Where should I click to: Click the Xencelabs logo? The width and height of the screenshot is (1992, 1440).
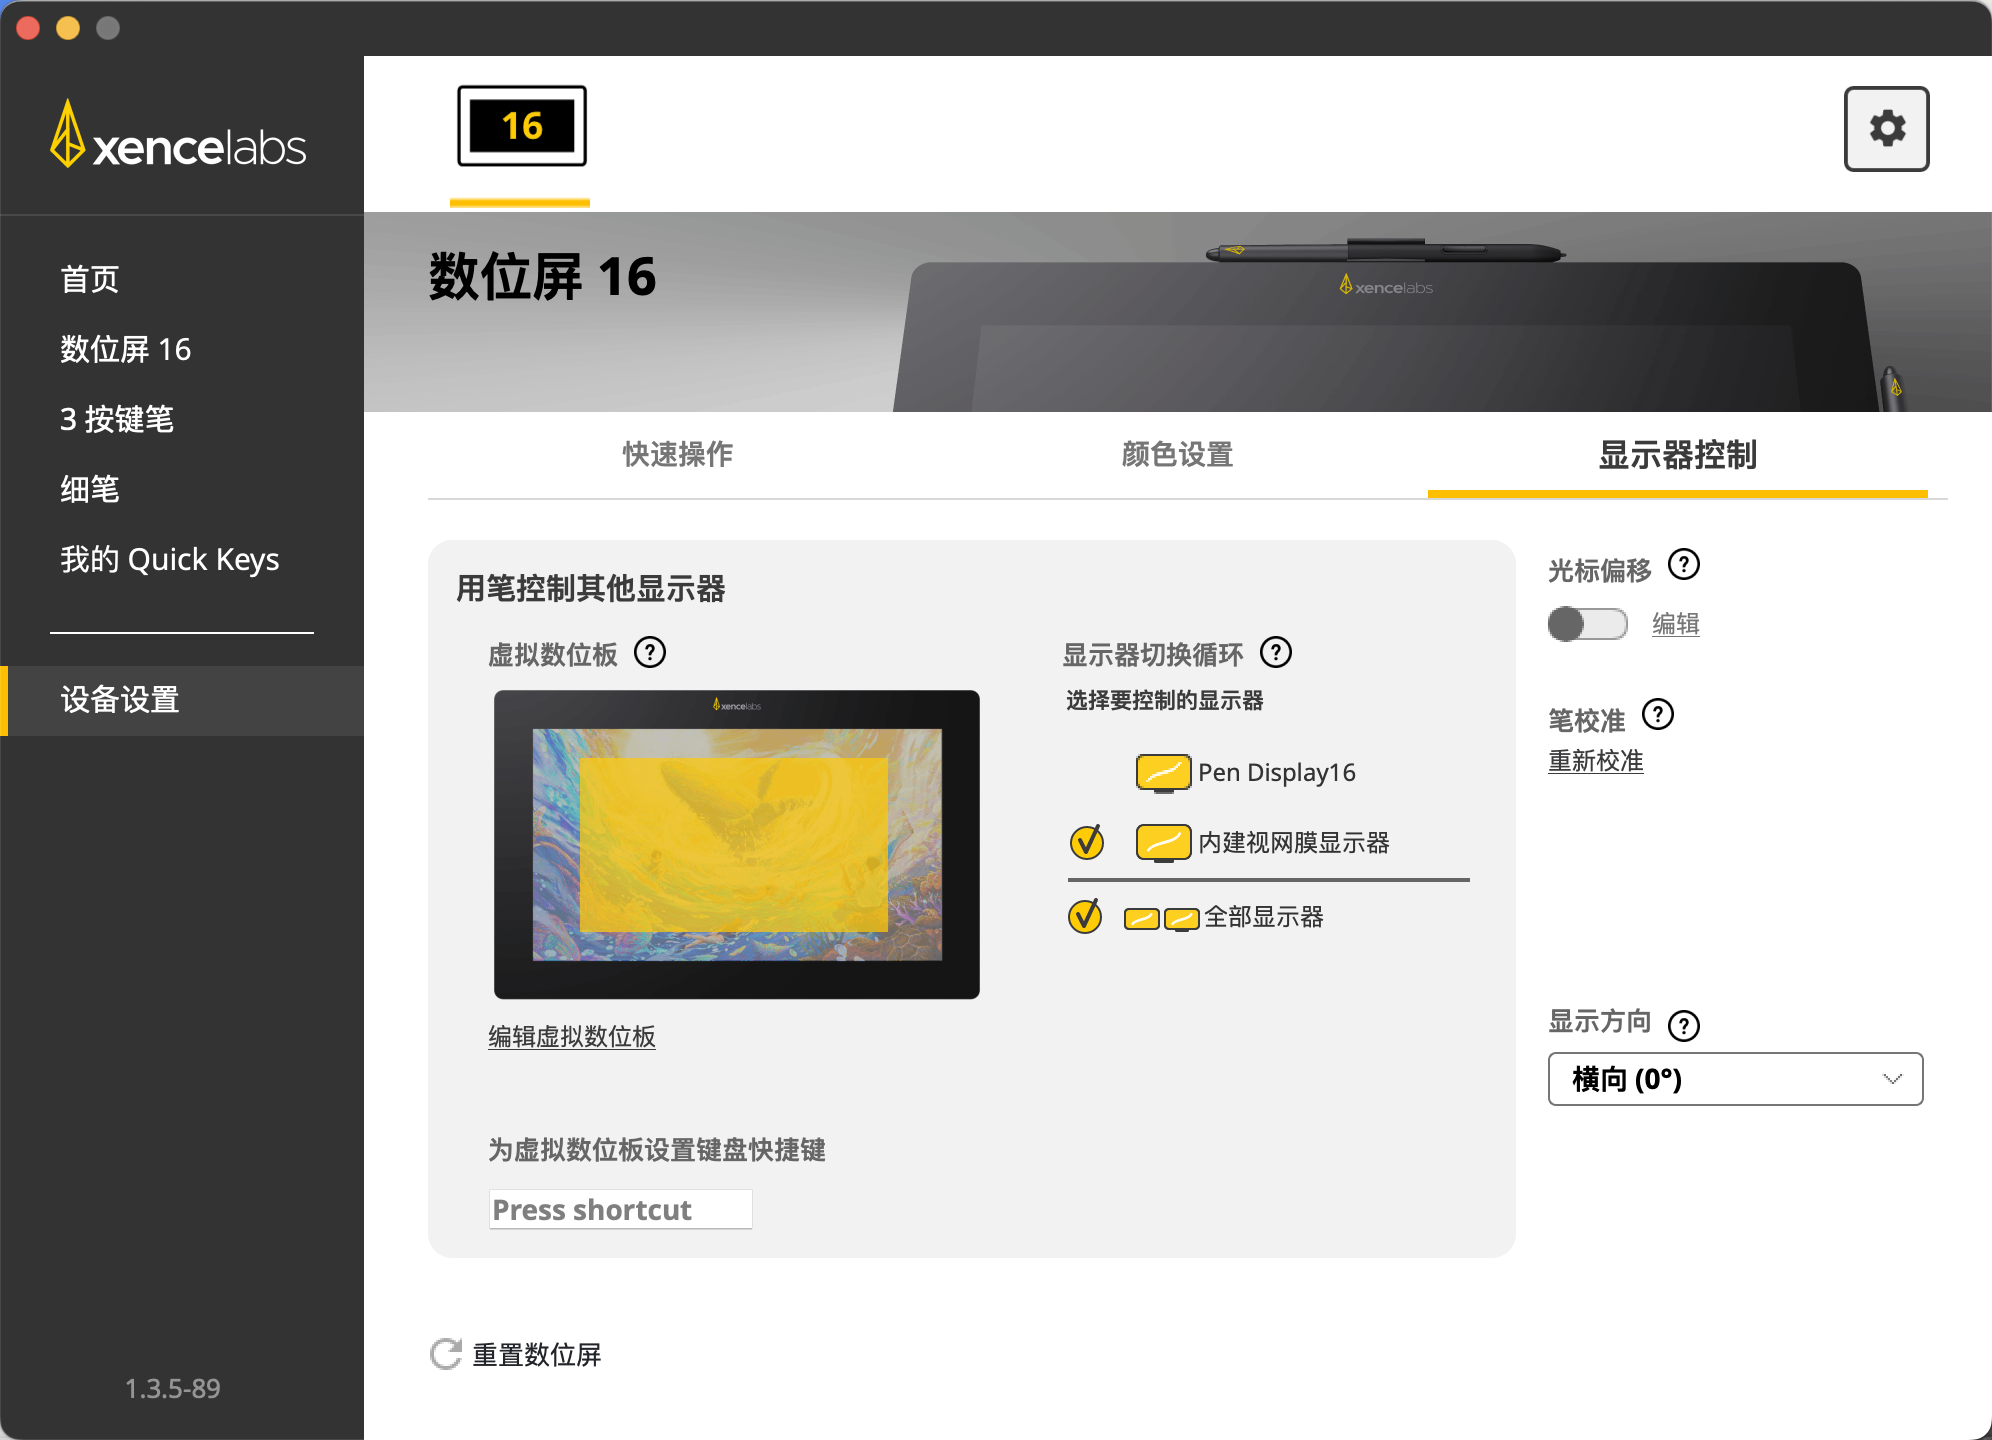click(179, 140)
